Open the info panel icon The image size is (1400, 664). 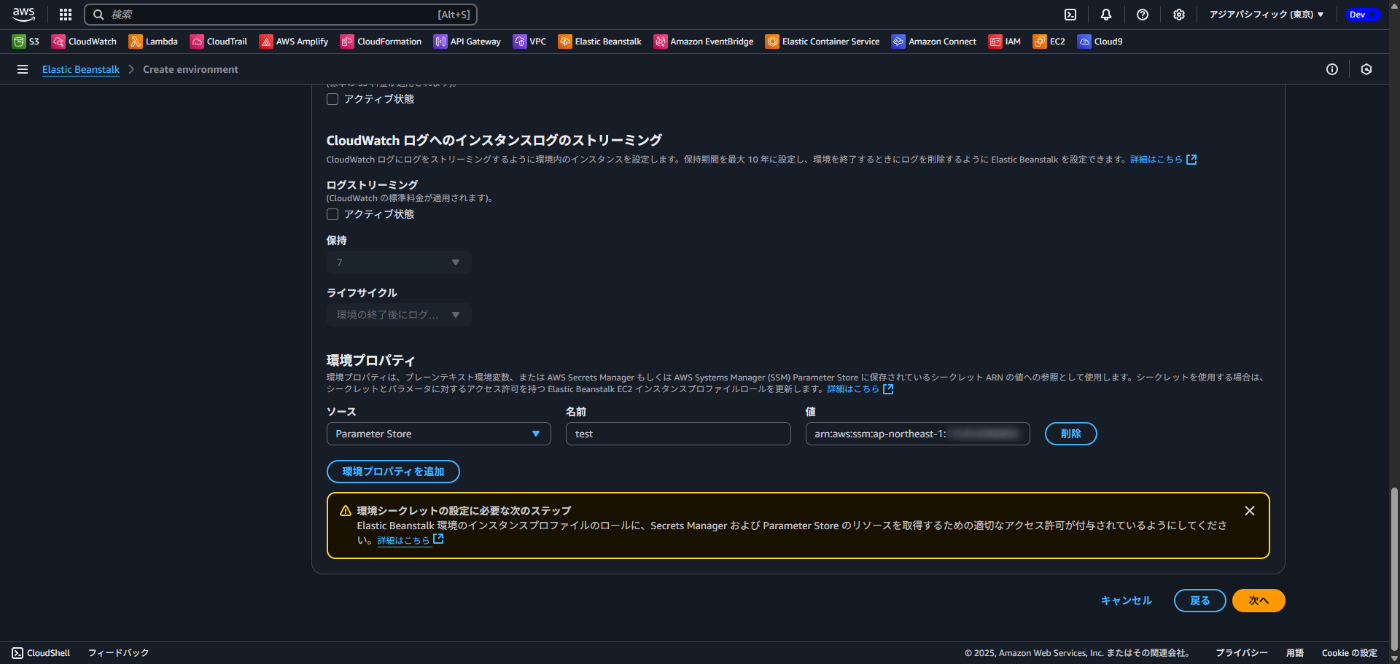[1332, 69]
